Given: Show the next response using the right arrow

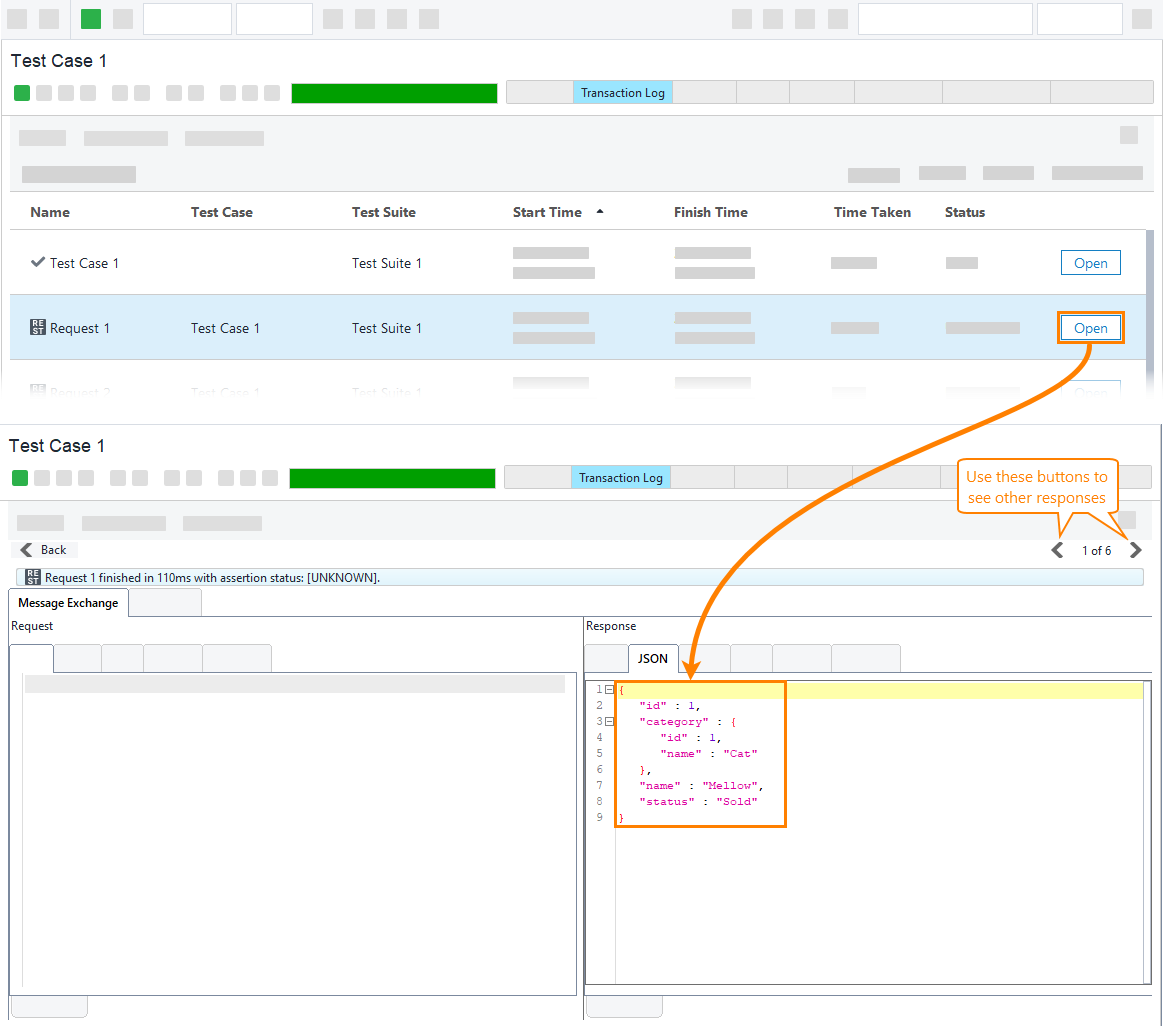Looking at the screenshot, I should click(x=1135, y=549).
